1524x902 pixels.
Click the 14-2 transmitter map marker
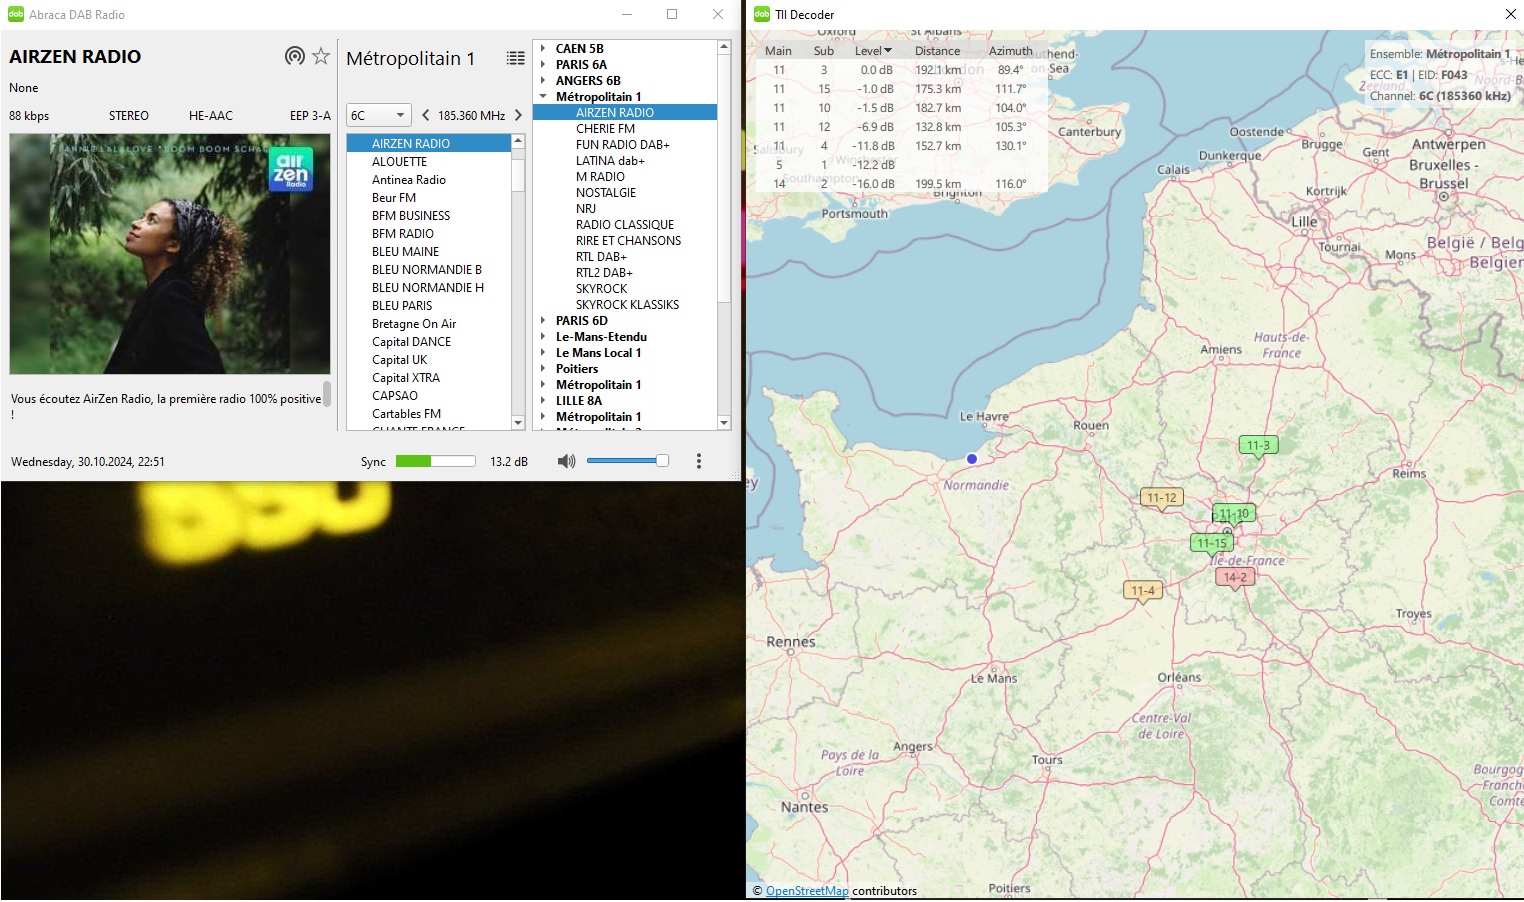coord(1235,579)
